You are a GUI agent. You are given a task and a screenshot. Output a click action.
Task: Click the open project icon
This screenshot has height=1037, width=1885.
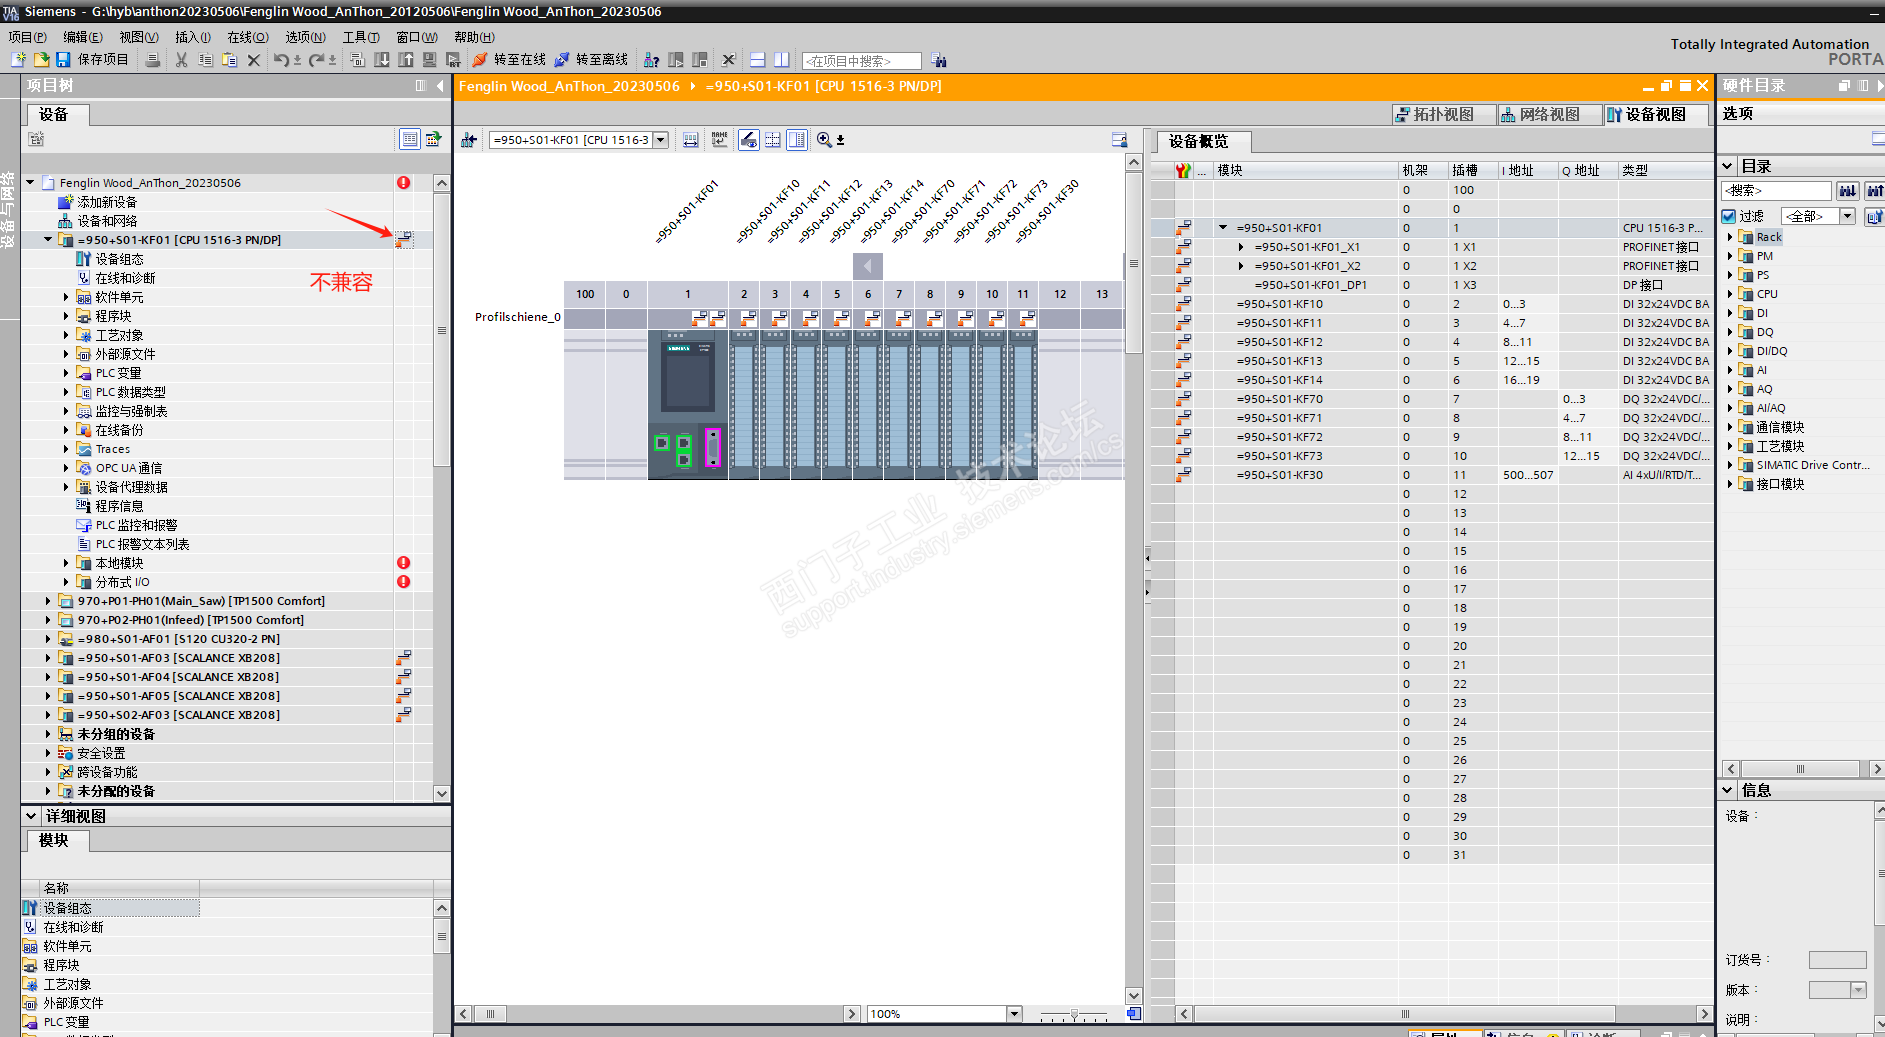click(41, 60)
